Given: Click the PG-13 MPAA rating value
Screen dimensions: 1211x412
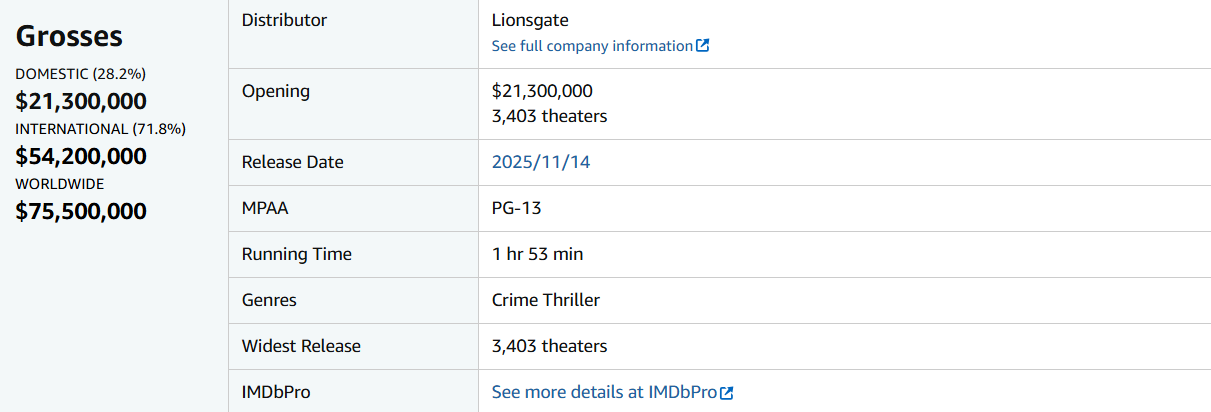Looking at the screenshot, I should pyautogui.click(x=517, y=208).
